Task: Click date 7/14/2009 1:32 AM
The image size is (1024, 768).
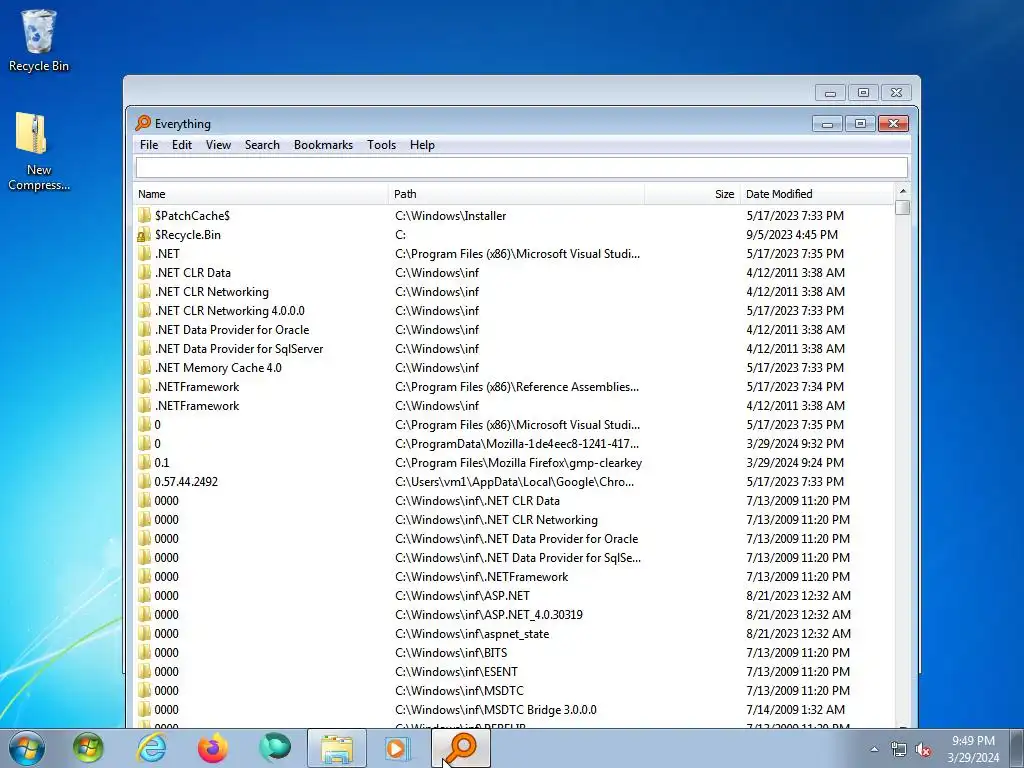Action: (795, 709)
